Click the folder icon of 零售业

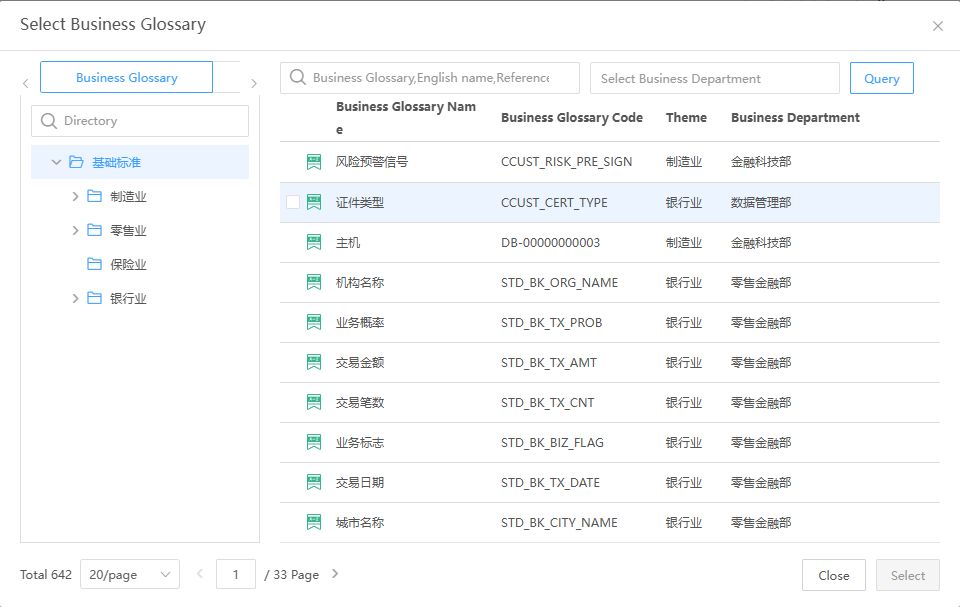[94, 230]
